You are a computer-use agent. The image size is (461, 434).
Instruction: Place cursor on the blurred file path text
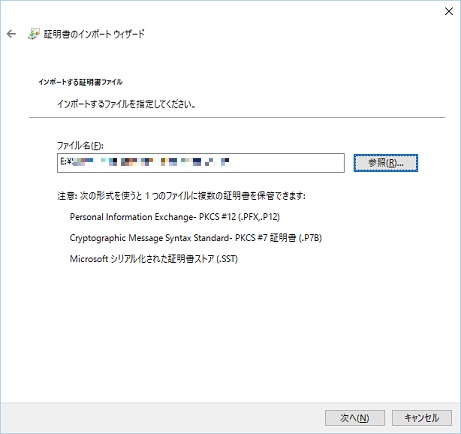[151, 162]
